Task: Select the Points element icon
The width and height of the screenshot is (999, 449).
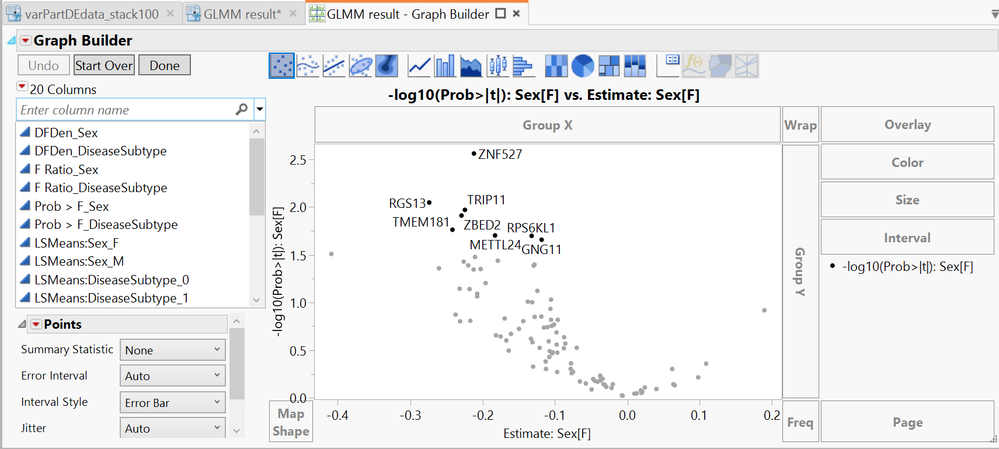Action: [x=282, y=65]
